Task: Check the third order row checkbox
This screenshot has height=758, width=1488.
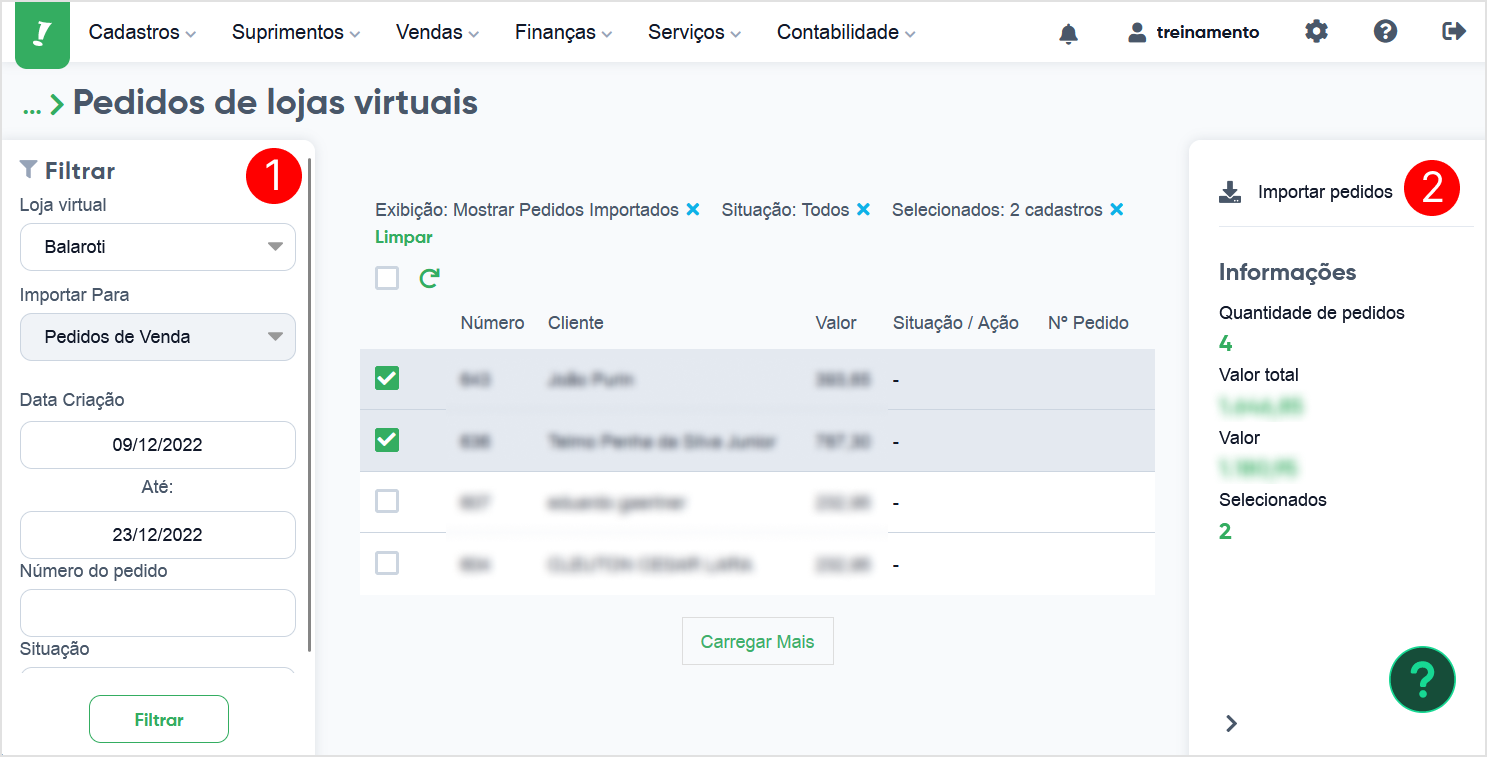Action: 387,501
